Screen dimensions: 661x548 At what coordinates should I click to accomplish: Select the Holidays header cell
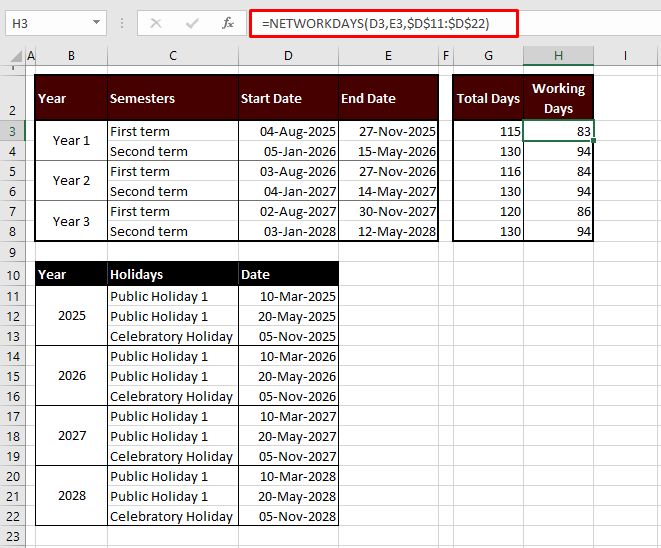(x=172, y=274)
